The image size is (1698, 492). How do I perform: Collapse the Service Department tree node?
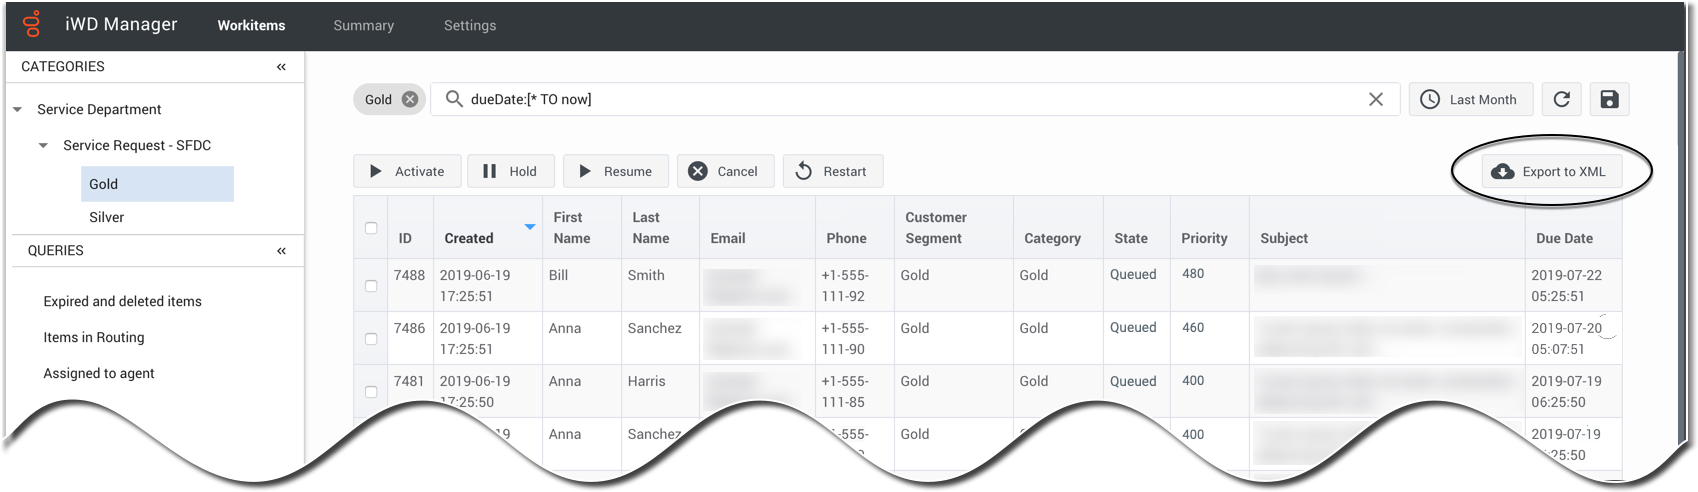point(18,110)
